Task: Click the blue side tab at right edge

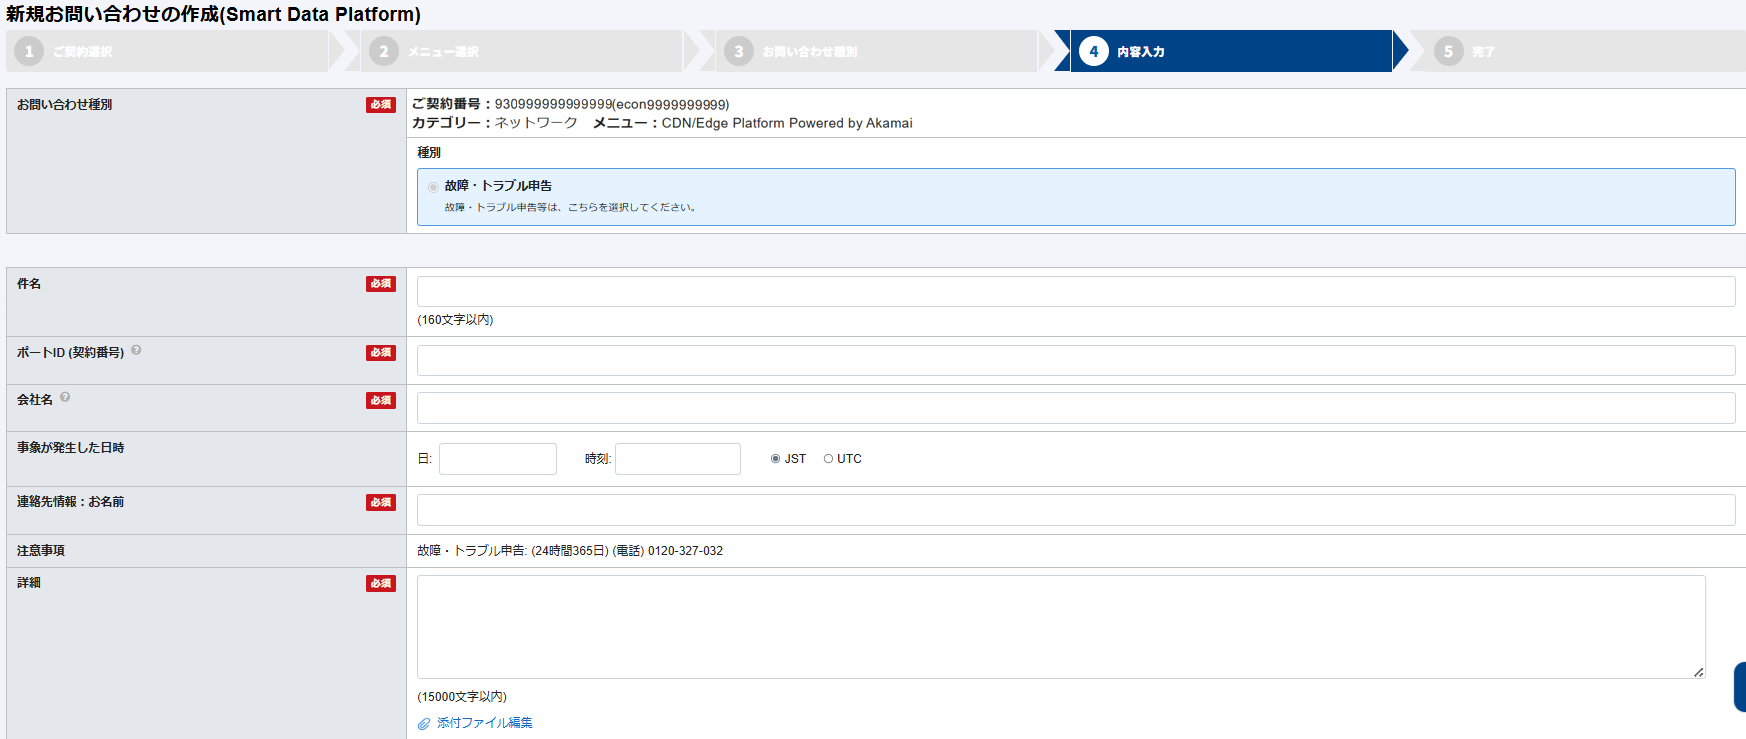Action: click(1739, 687)
